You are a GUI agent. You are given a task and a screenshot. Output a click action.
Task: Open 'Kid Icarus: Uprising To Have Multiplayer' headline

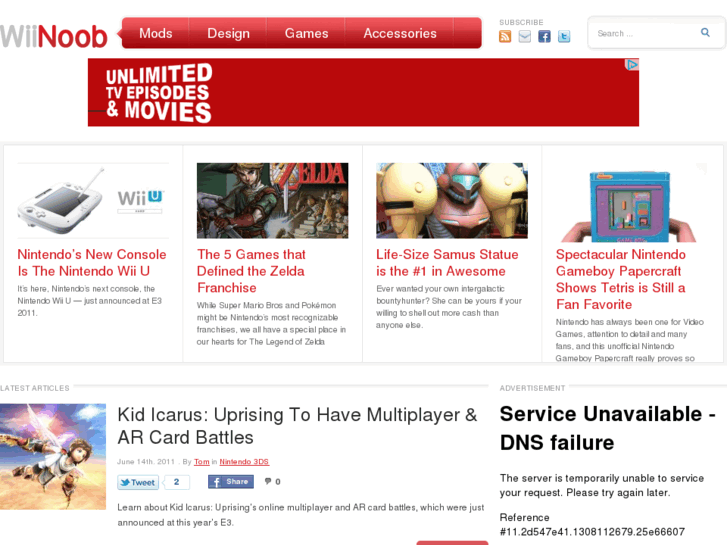297,426
